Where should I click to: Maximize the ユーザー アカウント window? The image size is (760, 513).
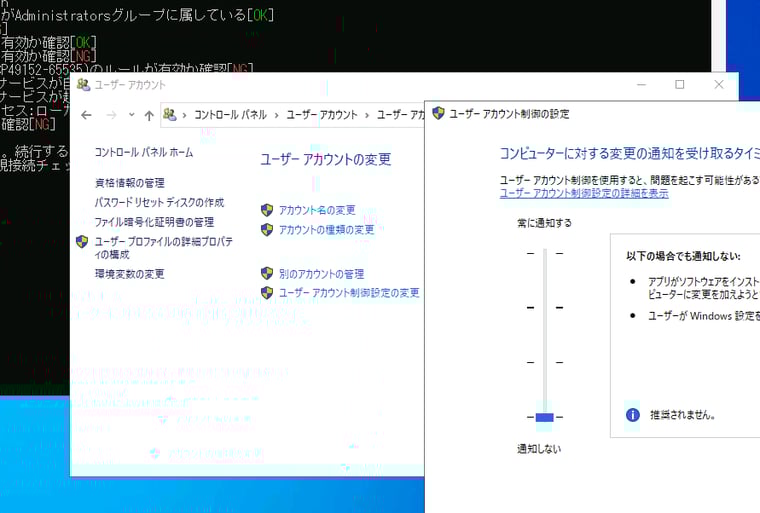(x=680, y=85)
